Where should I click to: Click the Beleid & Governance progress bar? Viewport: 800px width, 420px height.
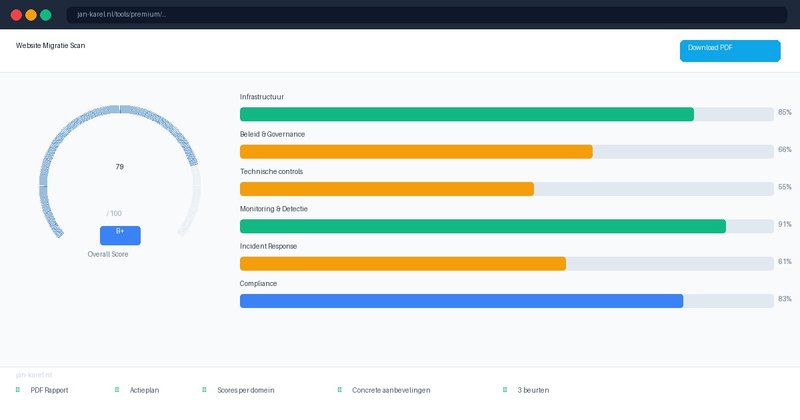(507, 152)
